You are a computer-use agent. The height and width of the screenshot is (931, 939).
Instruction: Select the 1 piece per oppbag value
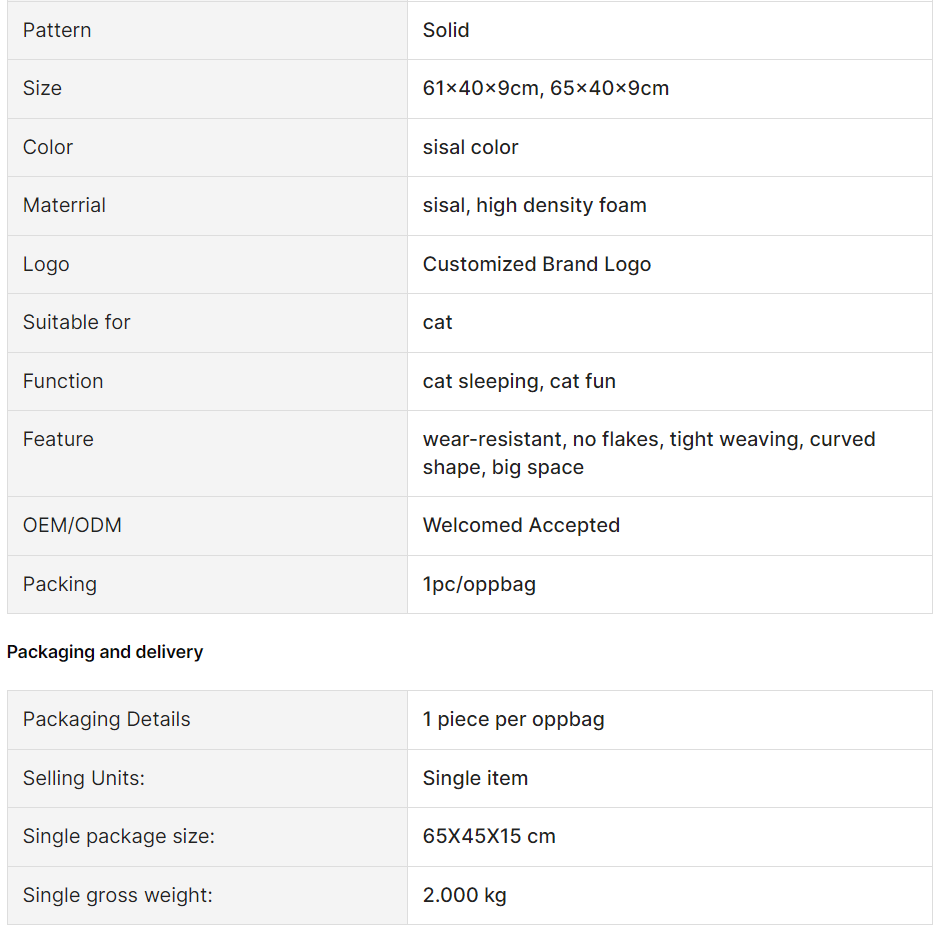click(x=513, y=719)
